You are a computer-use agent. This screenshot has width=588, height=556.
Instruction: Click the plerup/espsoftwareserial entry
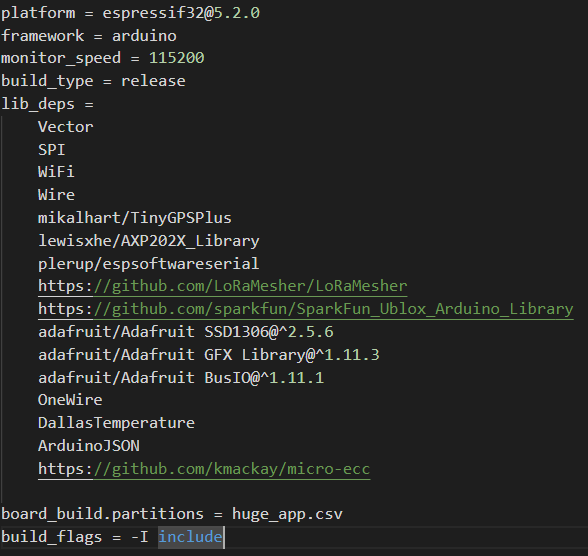[148, 264]
